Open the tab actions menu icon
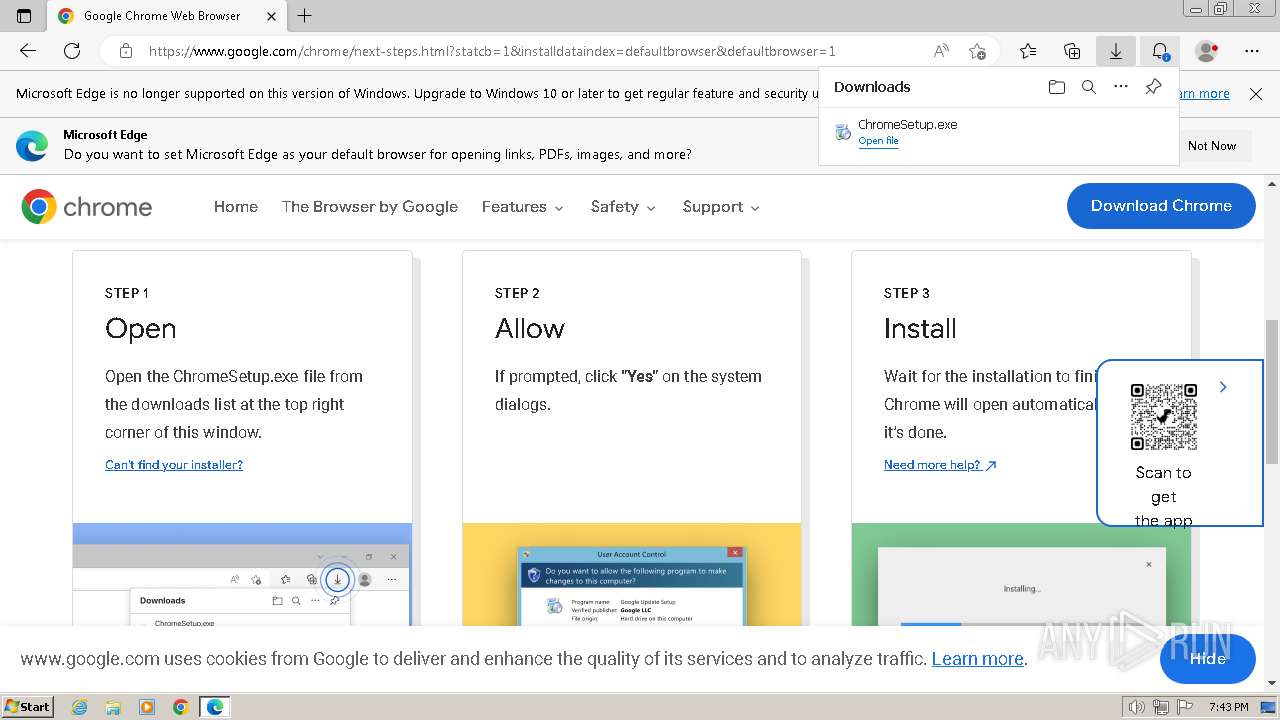The image size is (1280, 720). (24, 16)
